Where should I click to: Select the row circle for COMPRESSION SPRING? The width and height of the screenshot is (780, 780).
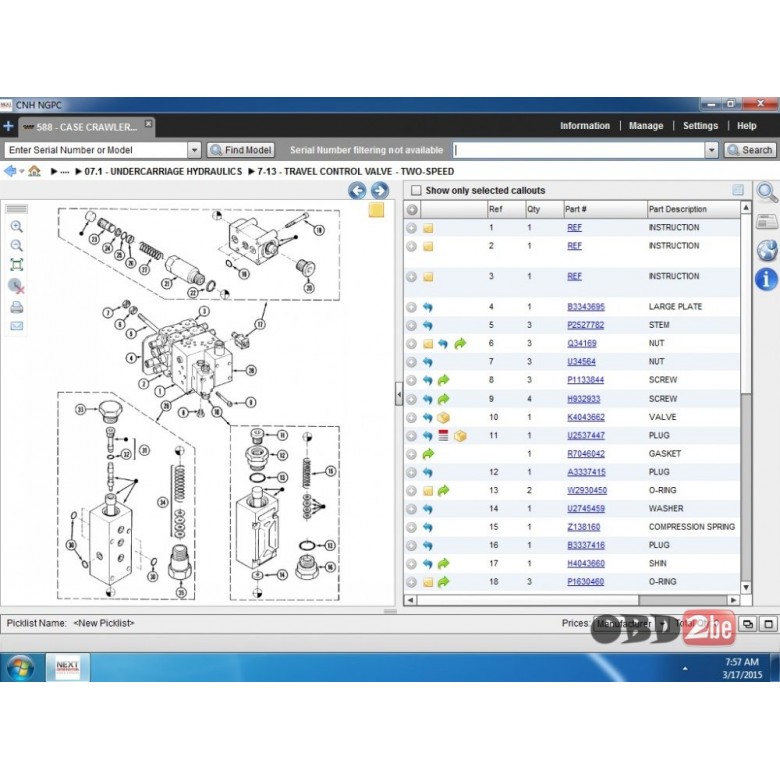411,527
